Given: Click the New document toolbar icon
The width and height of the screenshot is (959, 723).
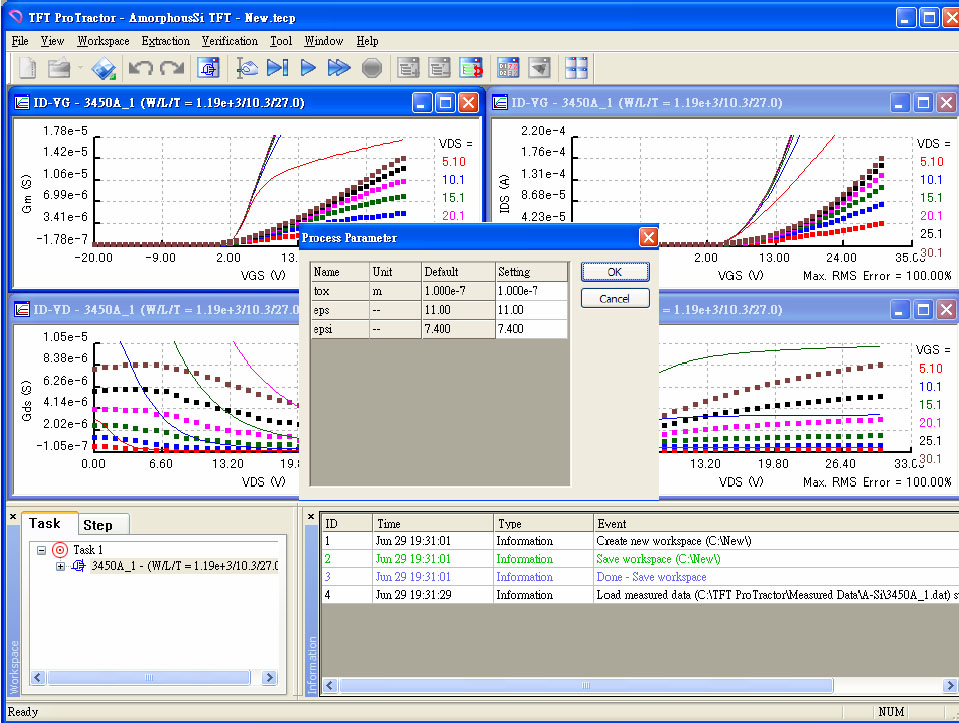Looking at the screenshot, I should [28, 68].
